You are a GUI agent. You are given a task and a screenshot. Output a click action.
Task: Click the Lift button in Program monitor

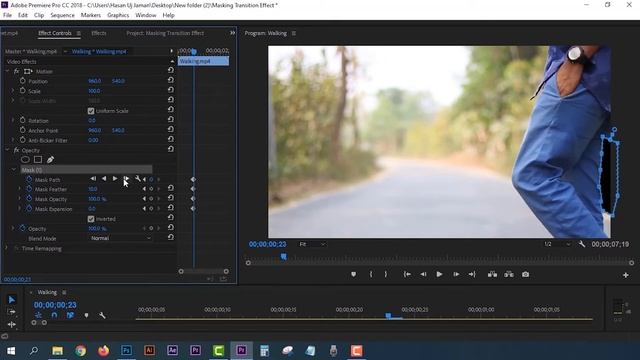pos(492,275)
